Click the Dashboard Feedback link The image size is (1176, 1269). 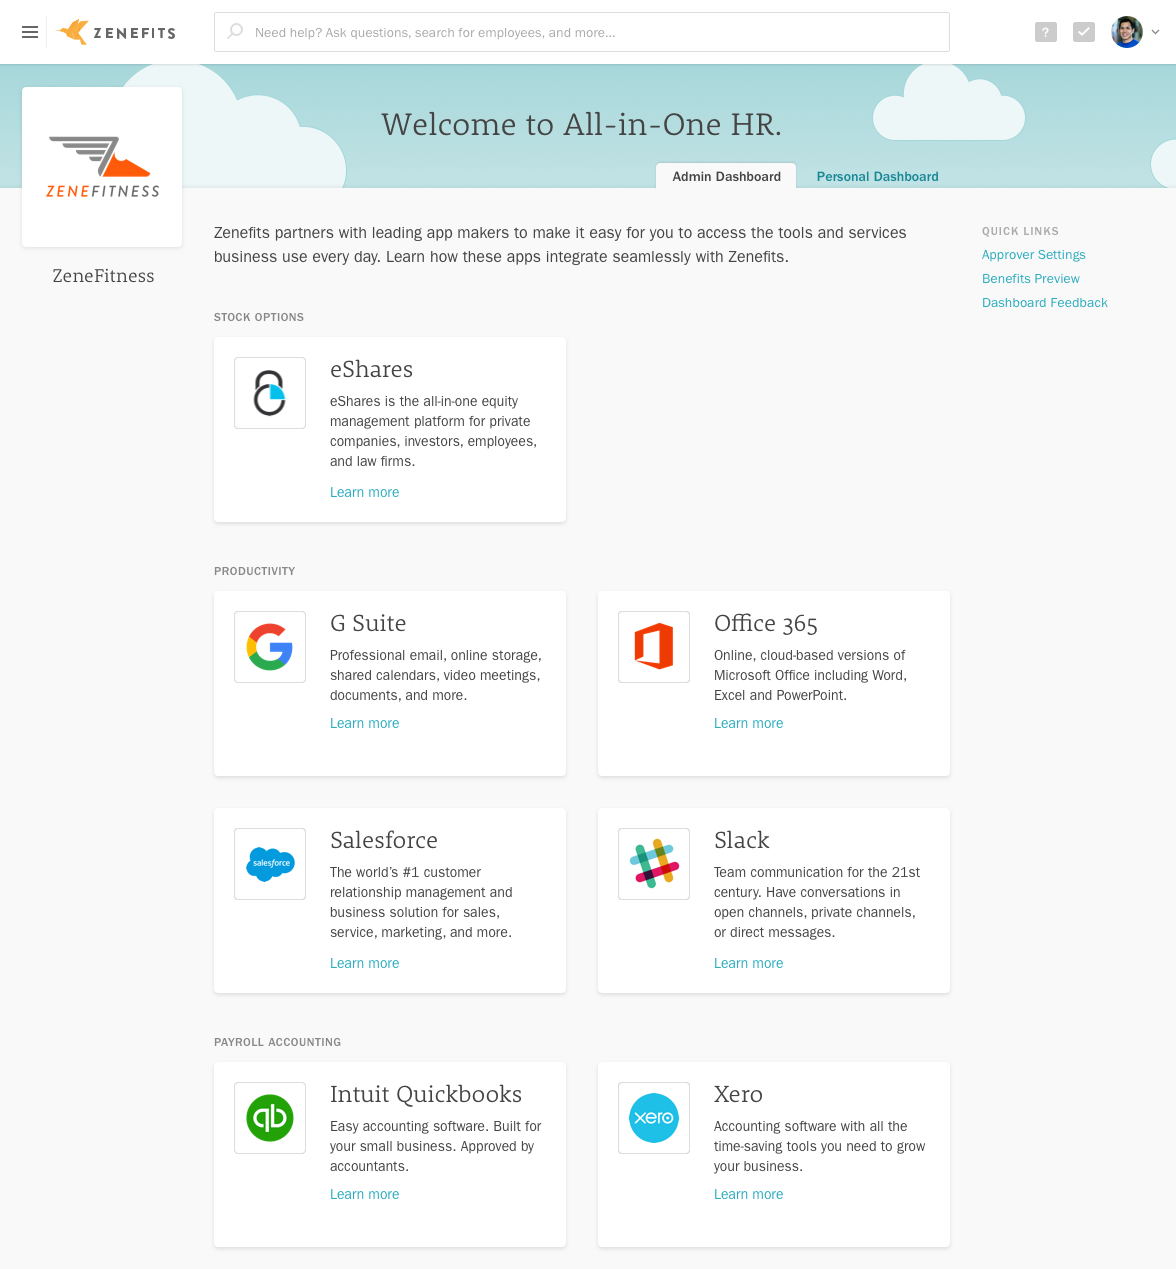pyautogui.click(x=1044, y=303)
